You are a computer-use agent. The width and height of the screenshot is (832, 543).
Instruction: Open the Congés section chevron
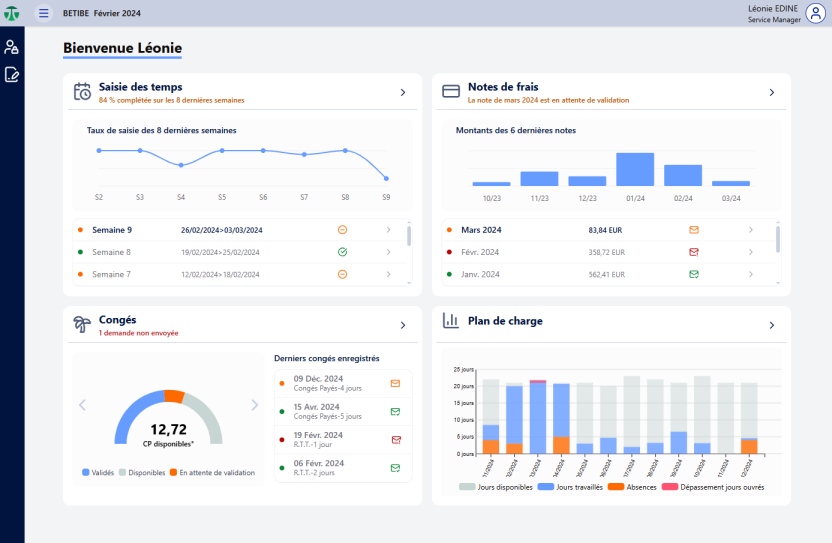pos(403,325)
